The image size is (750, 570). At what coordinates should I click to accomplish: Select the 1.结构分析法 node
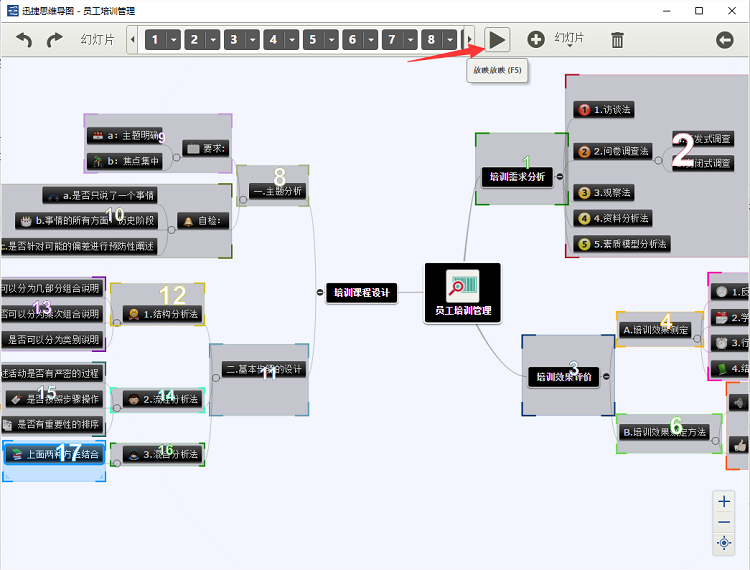[163, 314]
